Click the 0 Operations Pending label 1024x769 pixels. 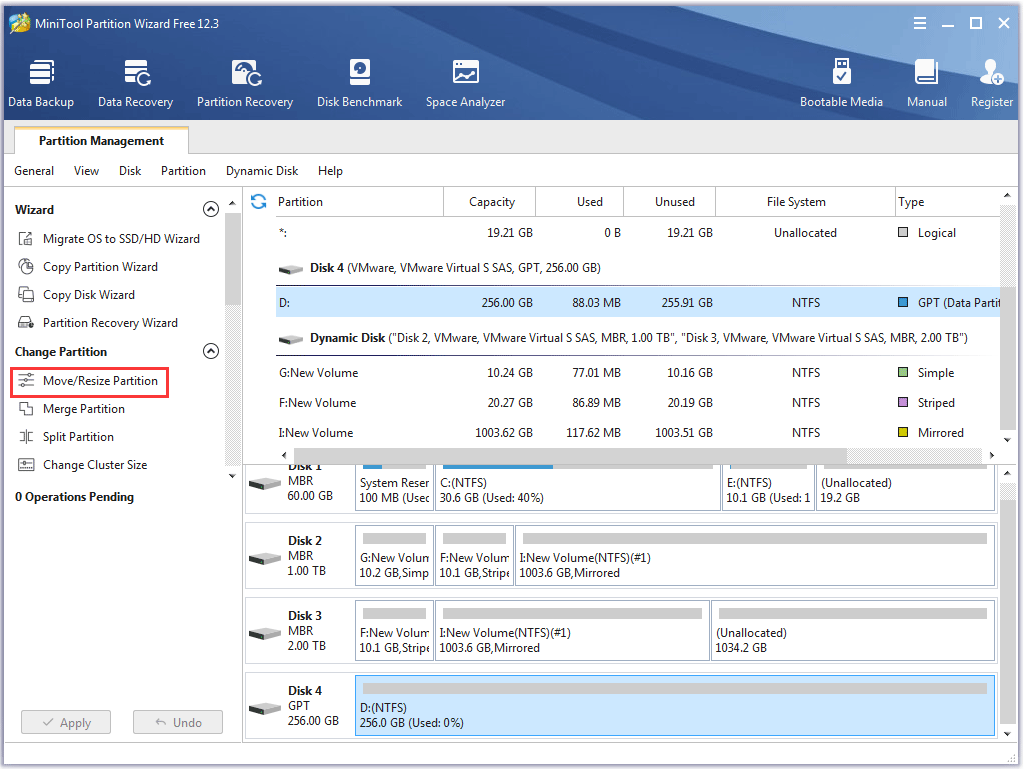pyautogui.click(x=74, y=497)
